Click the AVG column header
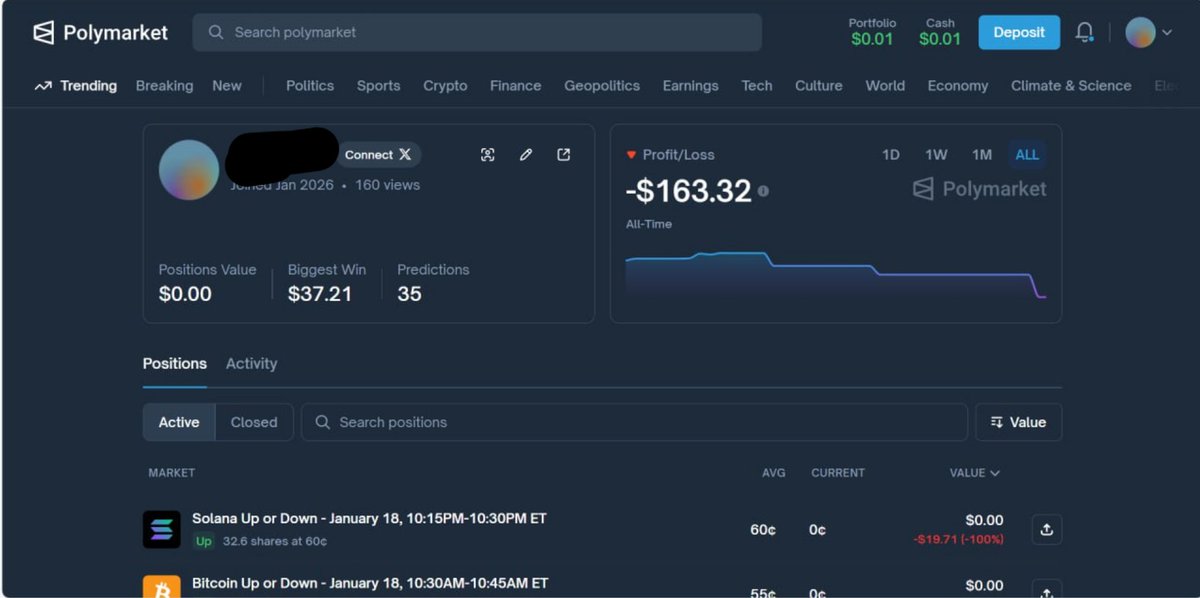 point(774,473)
